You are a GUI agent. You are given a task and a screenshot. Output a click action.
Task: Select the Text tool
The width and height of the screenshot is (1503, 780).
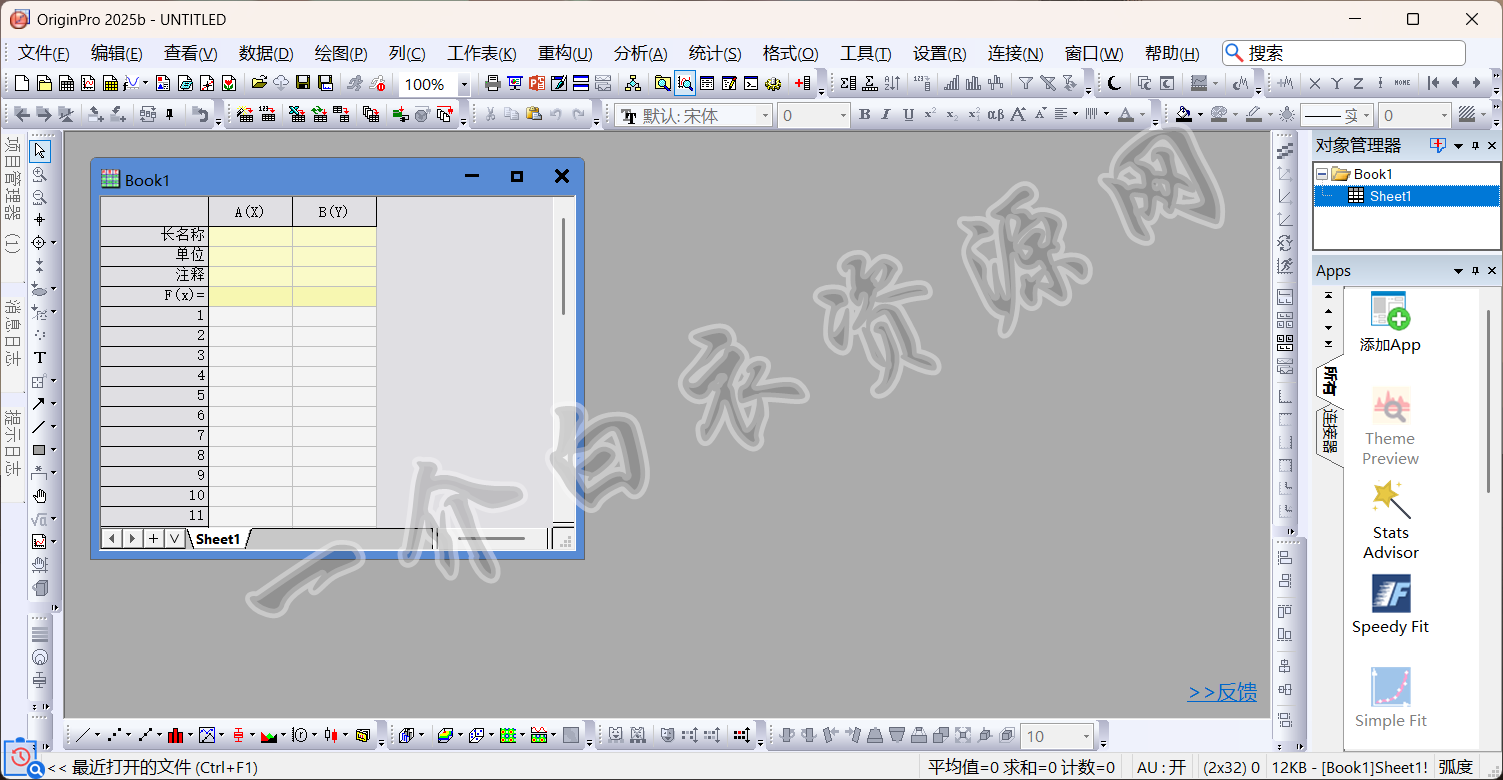pyautogui.click(x=40, y=358)
